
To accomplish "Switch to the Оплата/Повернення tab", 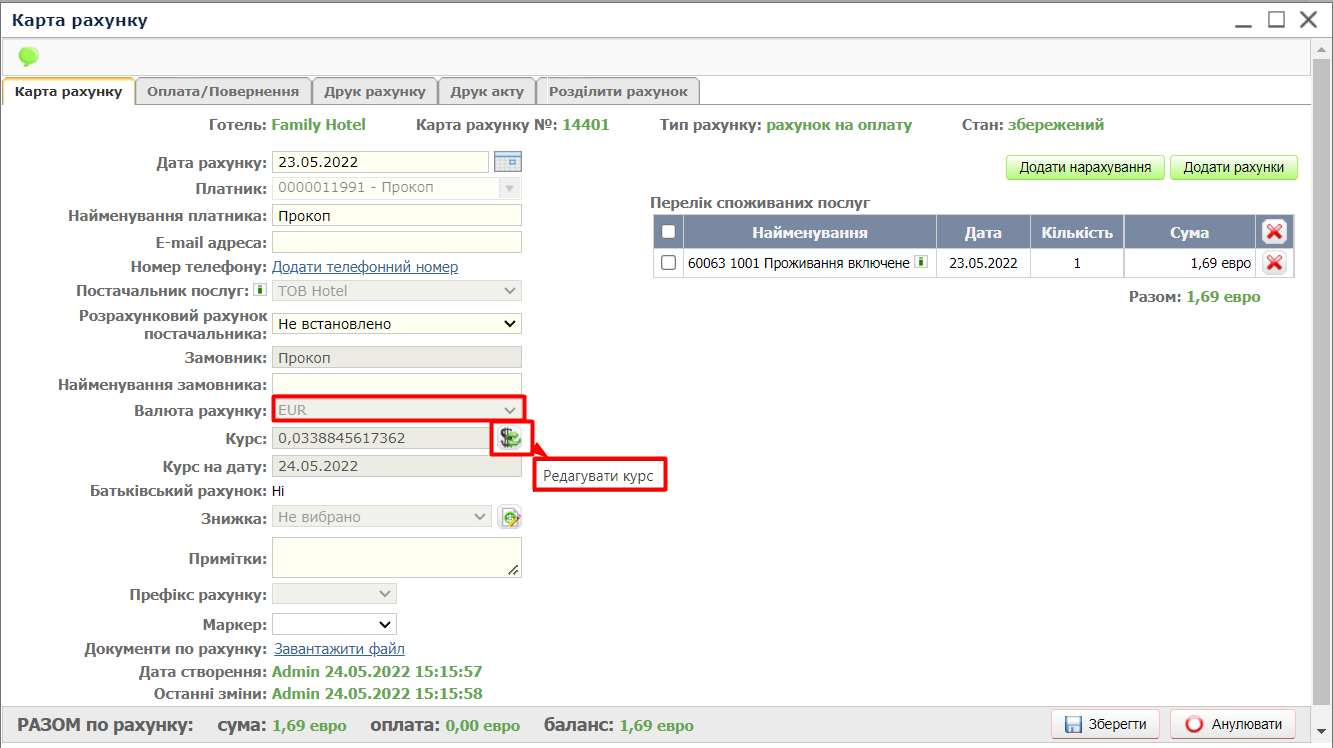I will point(223,91).
